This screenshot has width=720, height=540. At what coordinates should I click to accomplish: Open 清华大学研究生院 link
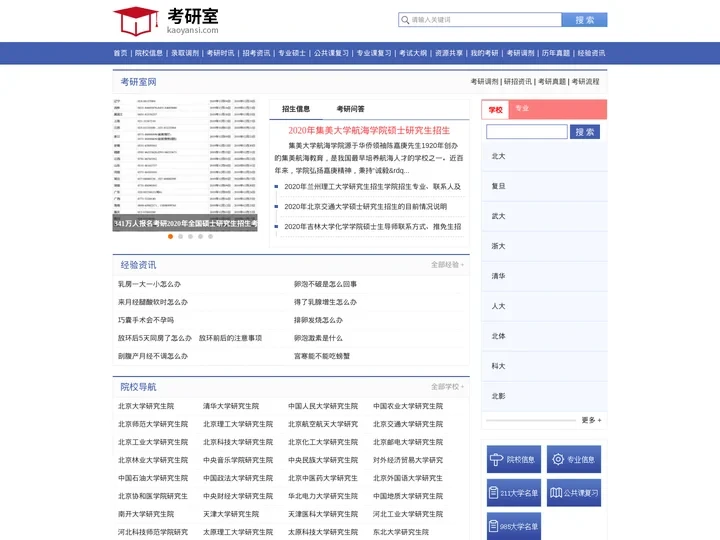pos(231,406)
